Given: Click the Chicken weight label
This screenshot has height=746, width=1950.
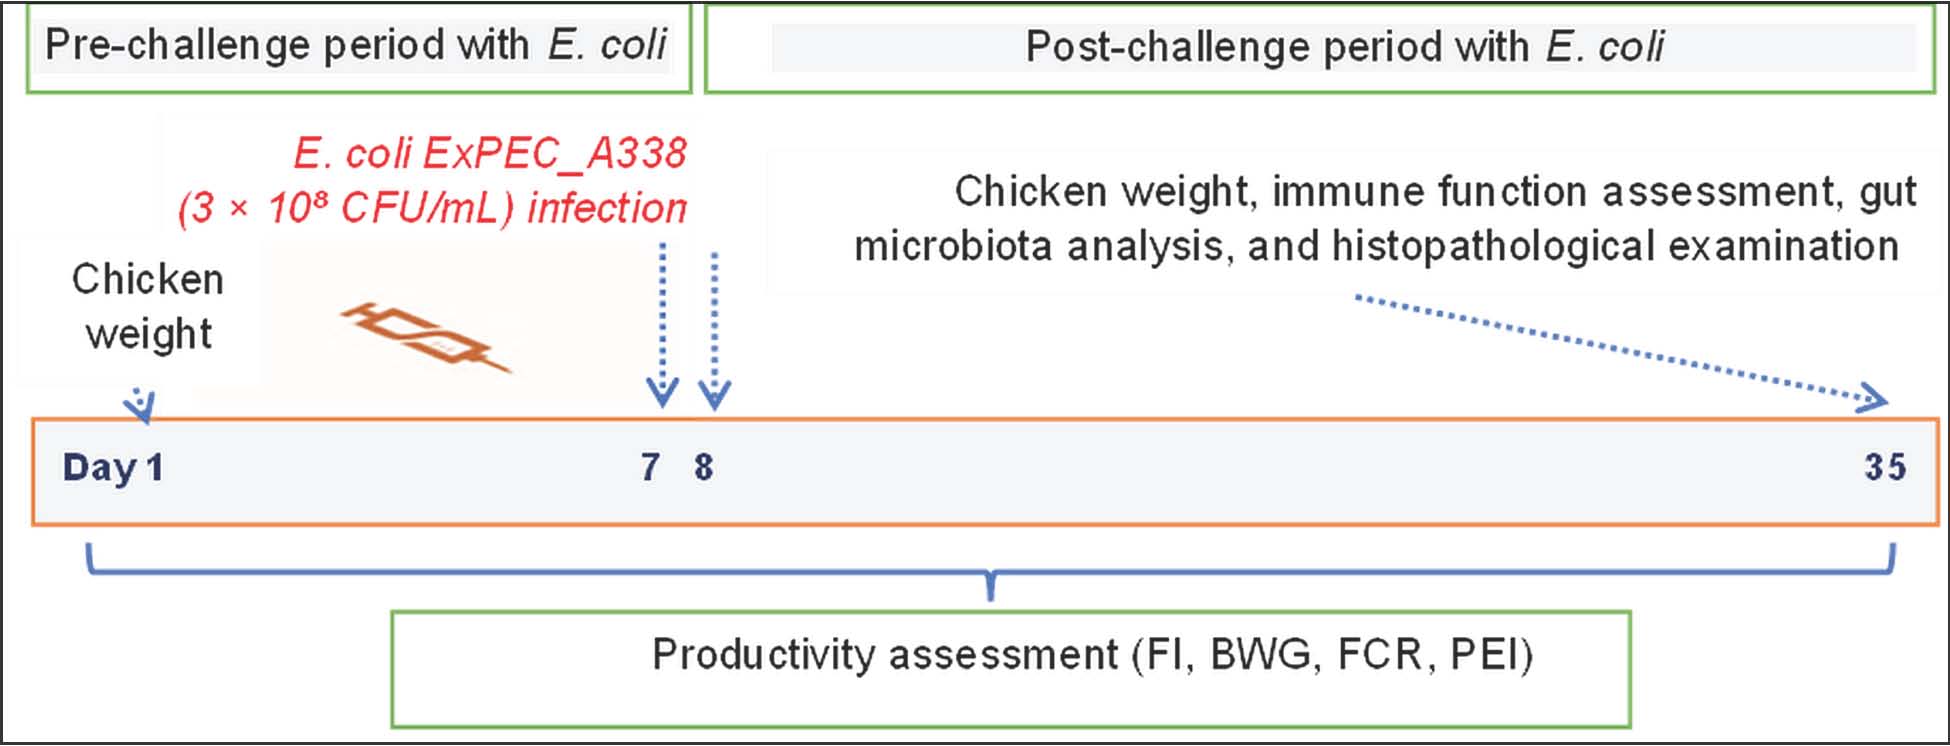Looking at the screenshot, I should coord(148,307).
